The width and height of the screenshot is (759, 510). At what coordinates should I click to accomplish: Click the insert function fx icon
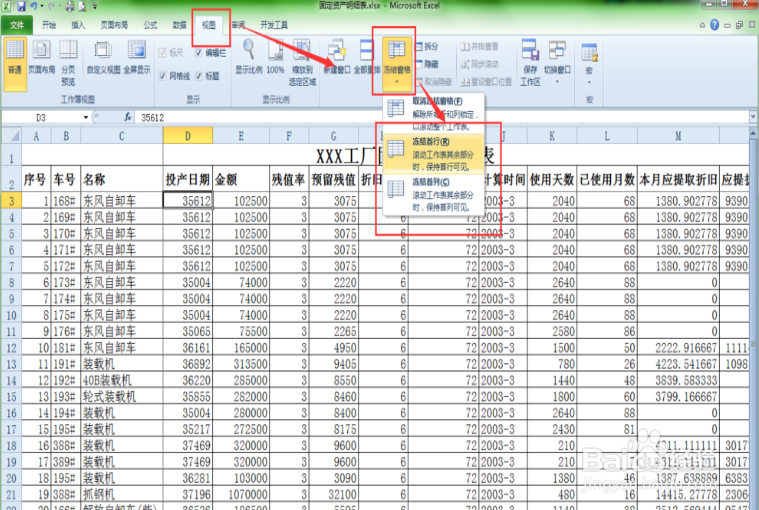pos(128,117)
